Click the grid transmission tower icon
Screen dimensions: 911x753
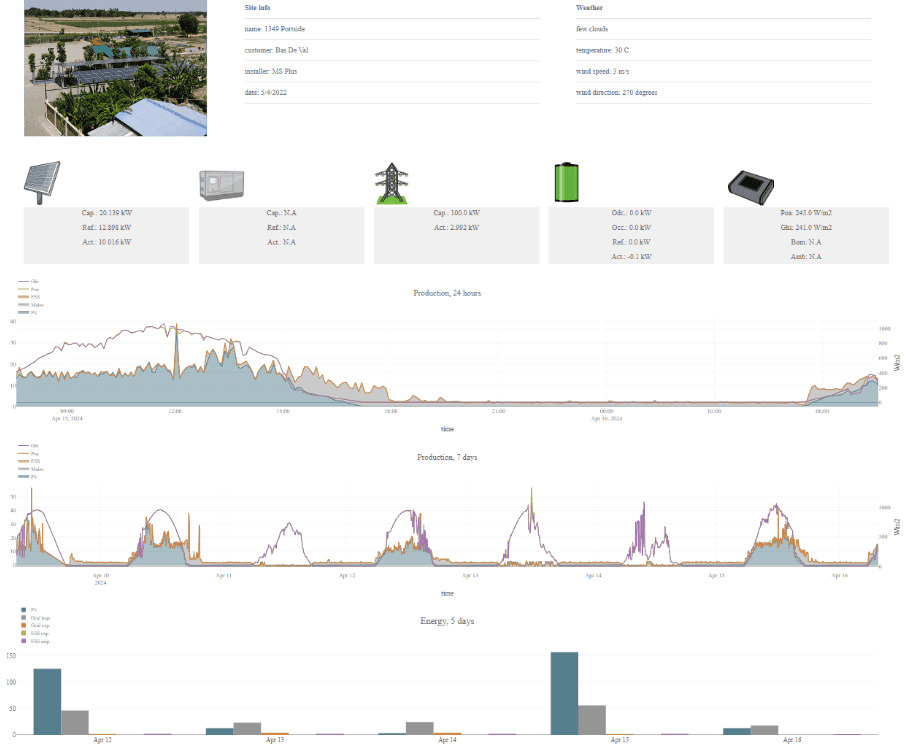coord(392,183)
